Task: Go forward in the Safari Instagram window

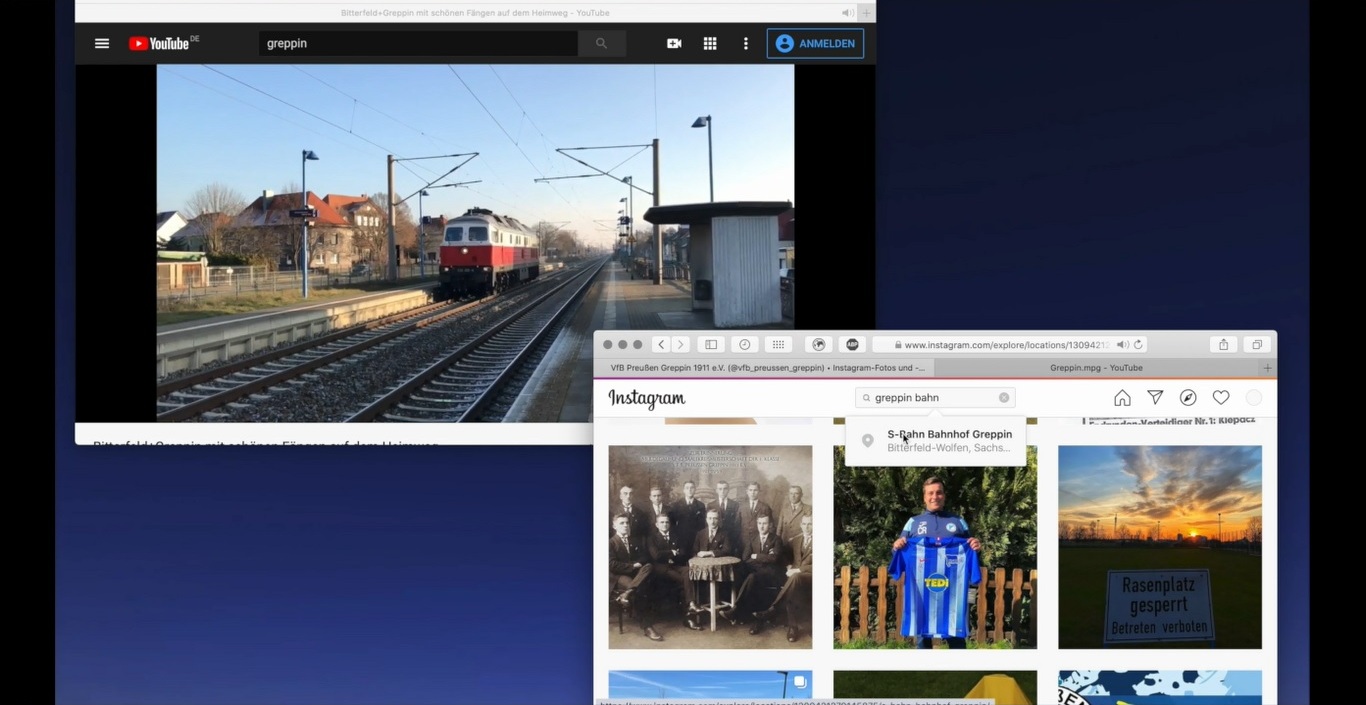Action: click(x=681, y=344)
